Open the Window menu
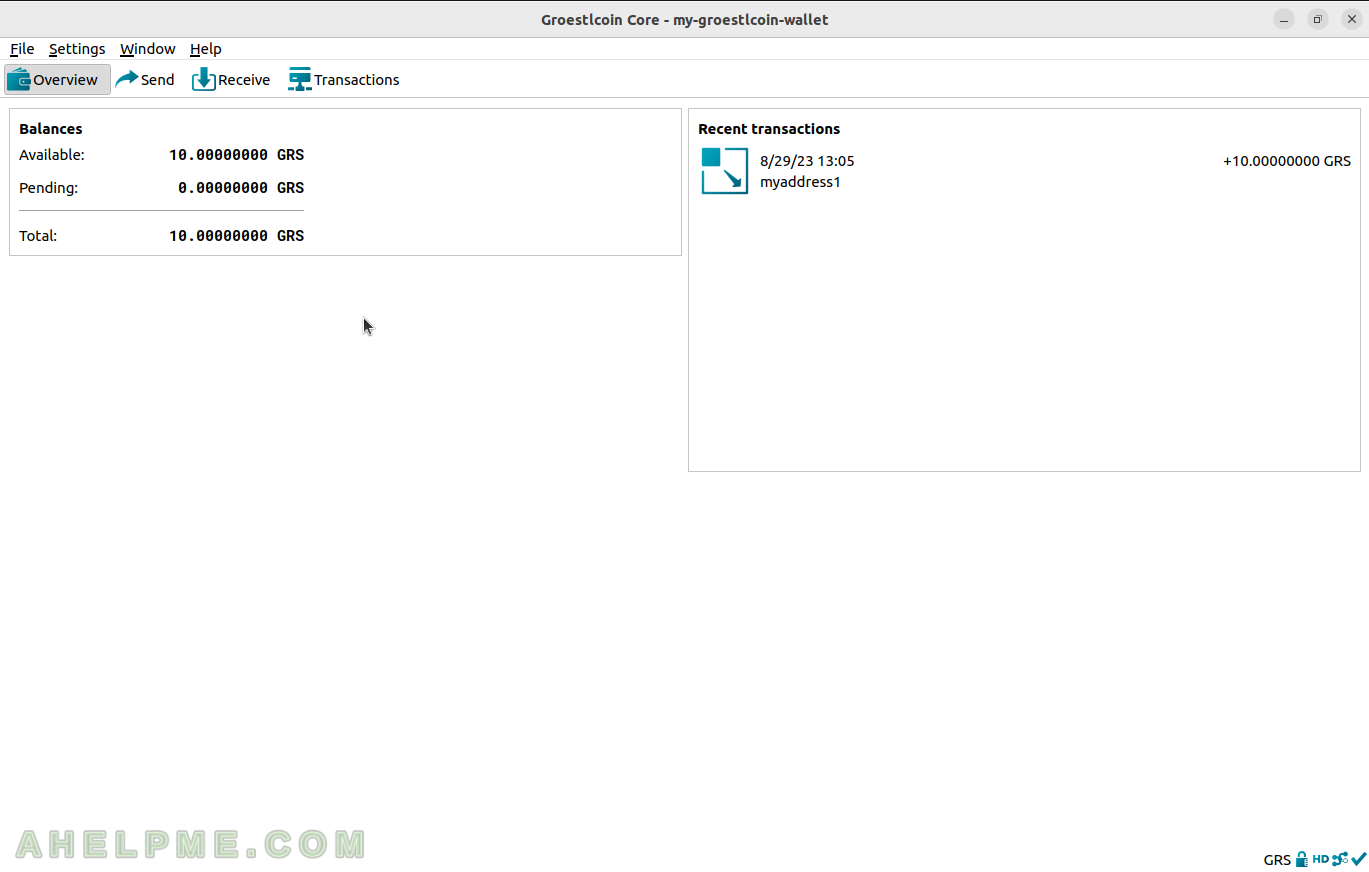 click(x=147, y=49)
